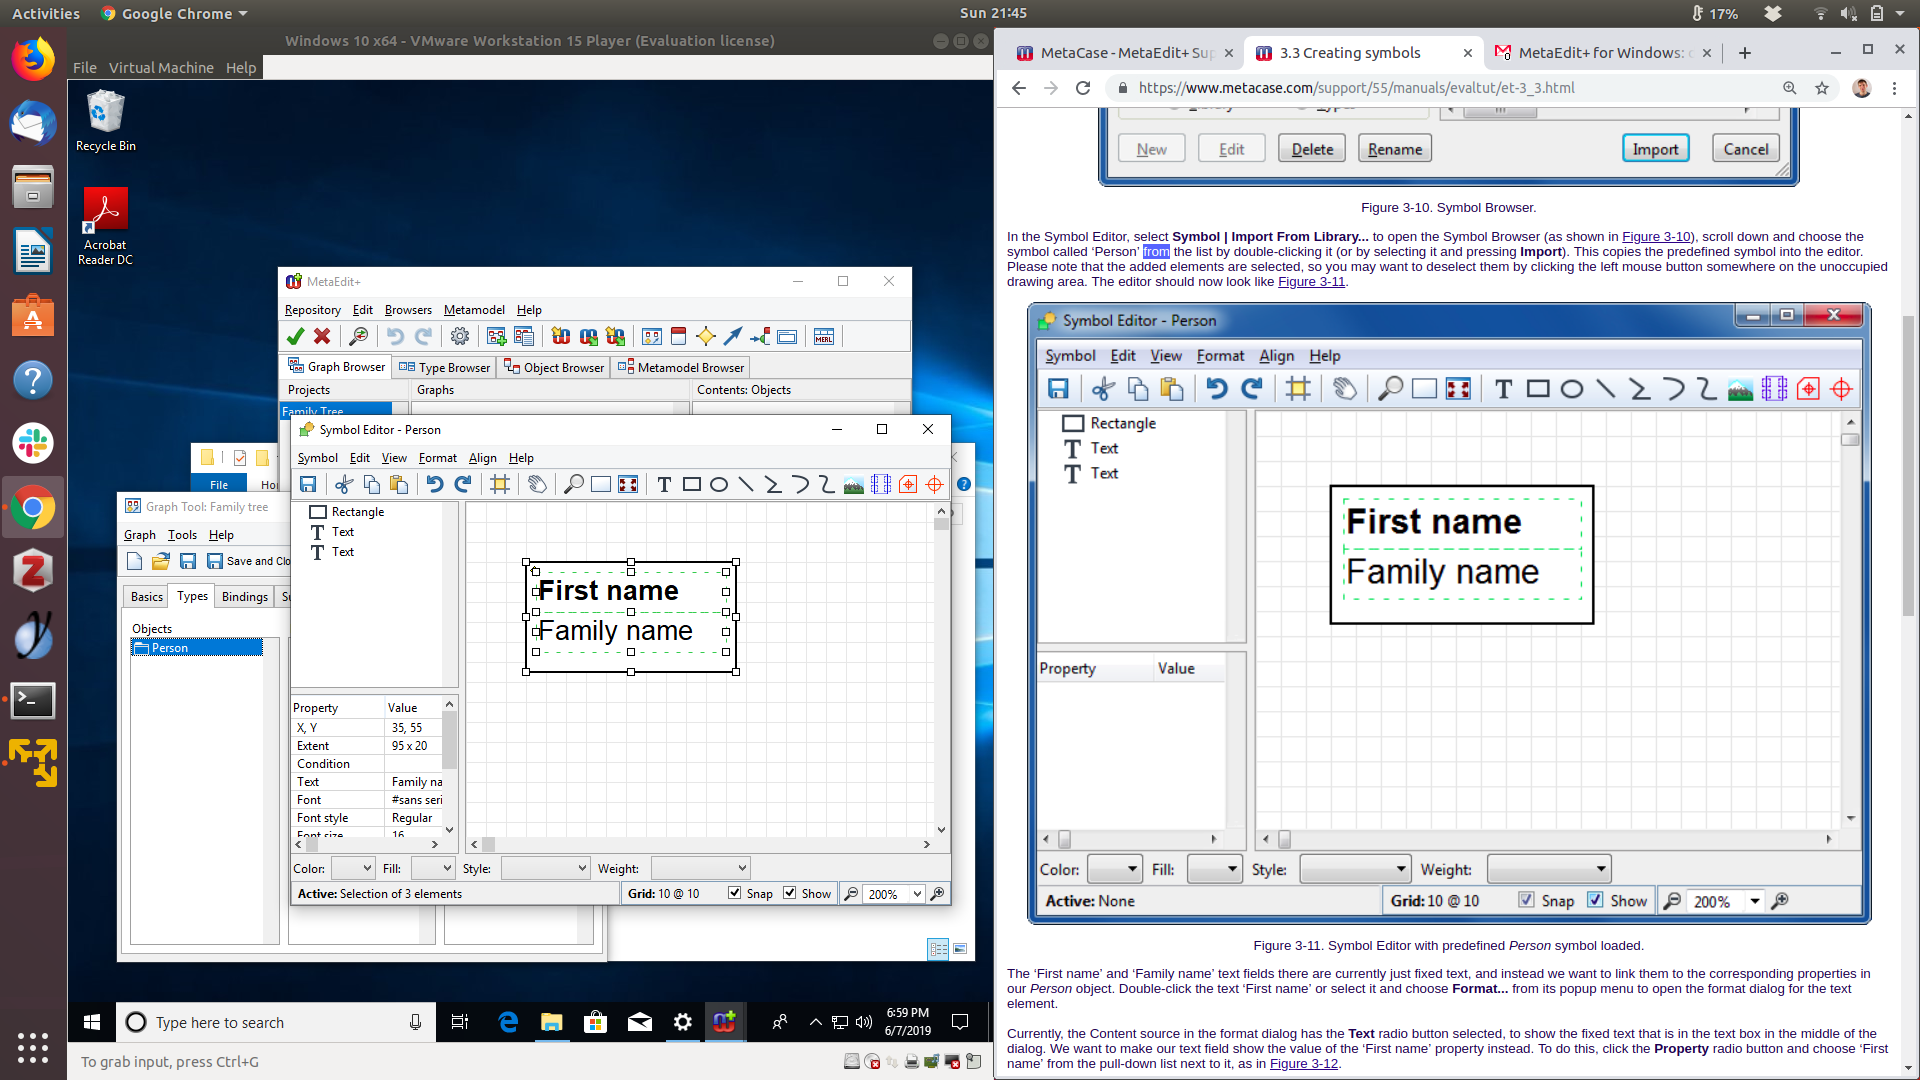Toggle the Snap checkbox

point(735,893)
